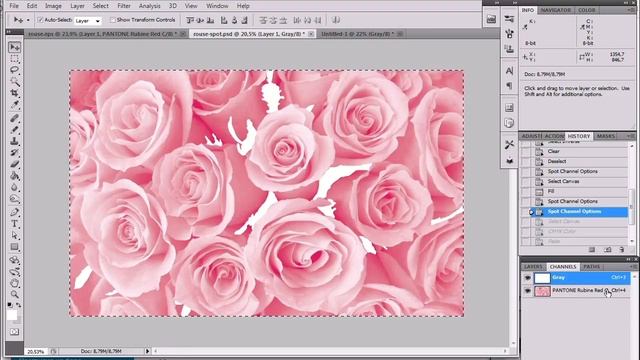Switch to the Masks tab
640x360 pixels.
(x=606, y=136)
